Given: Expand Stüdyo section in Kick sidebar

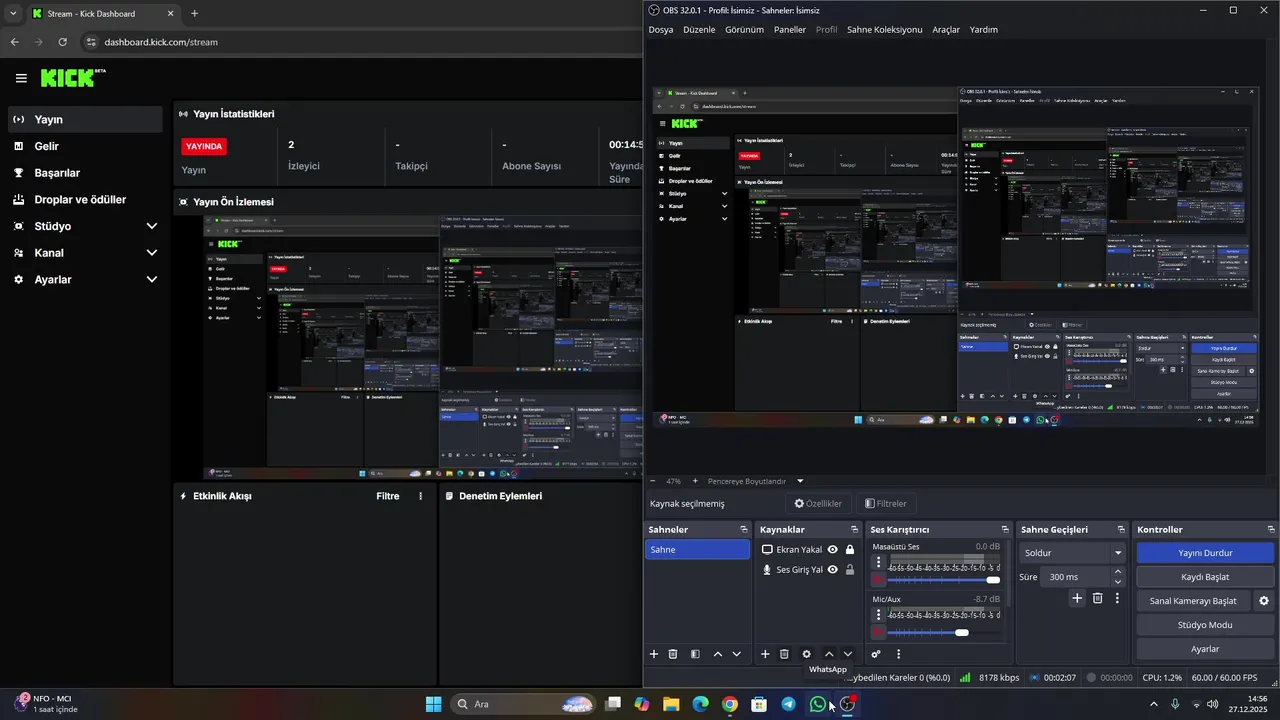Looking at the screenshot, I should pos(152,226).
